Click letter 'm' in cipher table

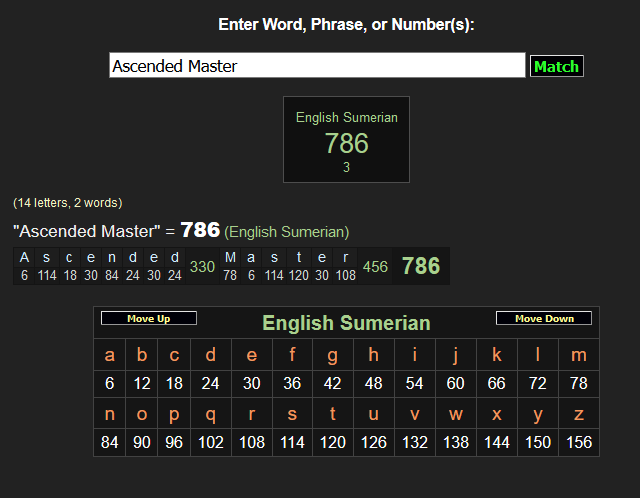click(578, 355)
